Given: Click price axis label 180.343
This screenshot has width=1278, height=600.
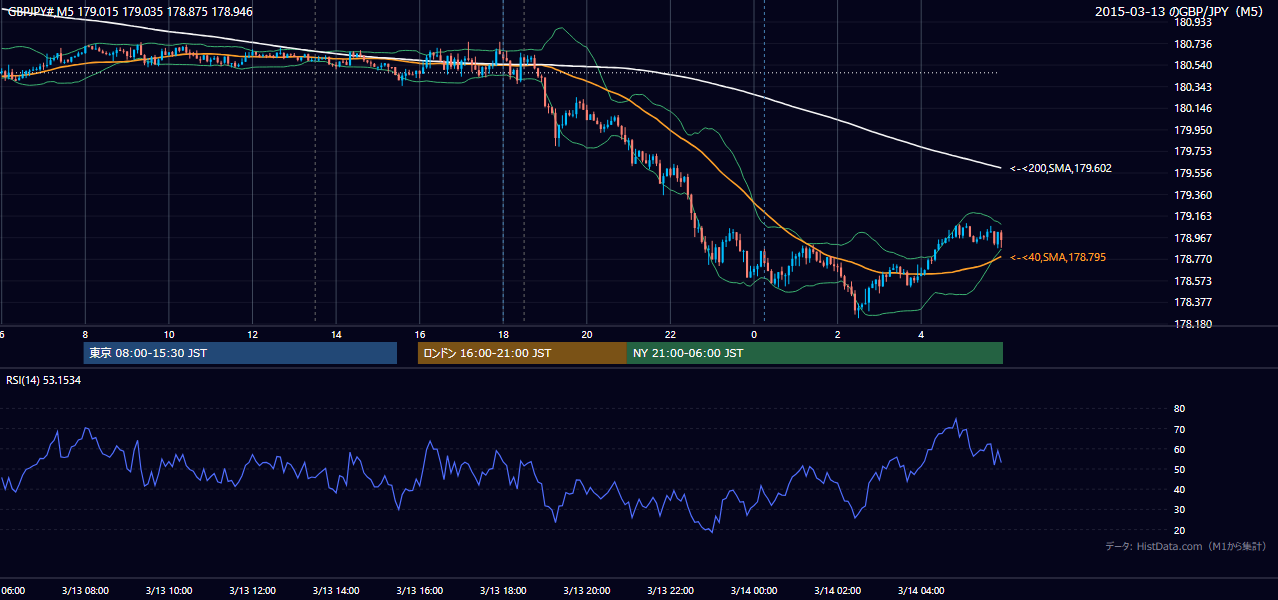Looking at the screenshot, I should (x=1193, y=87).
